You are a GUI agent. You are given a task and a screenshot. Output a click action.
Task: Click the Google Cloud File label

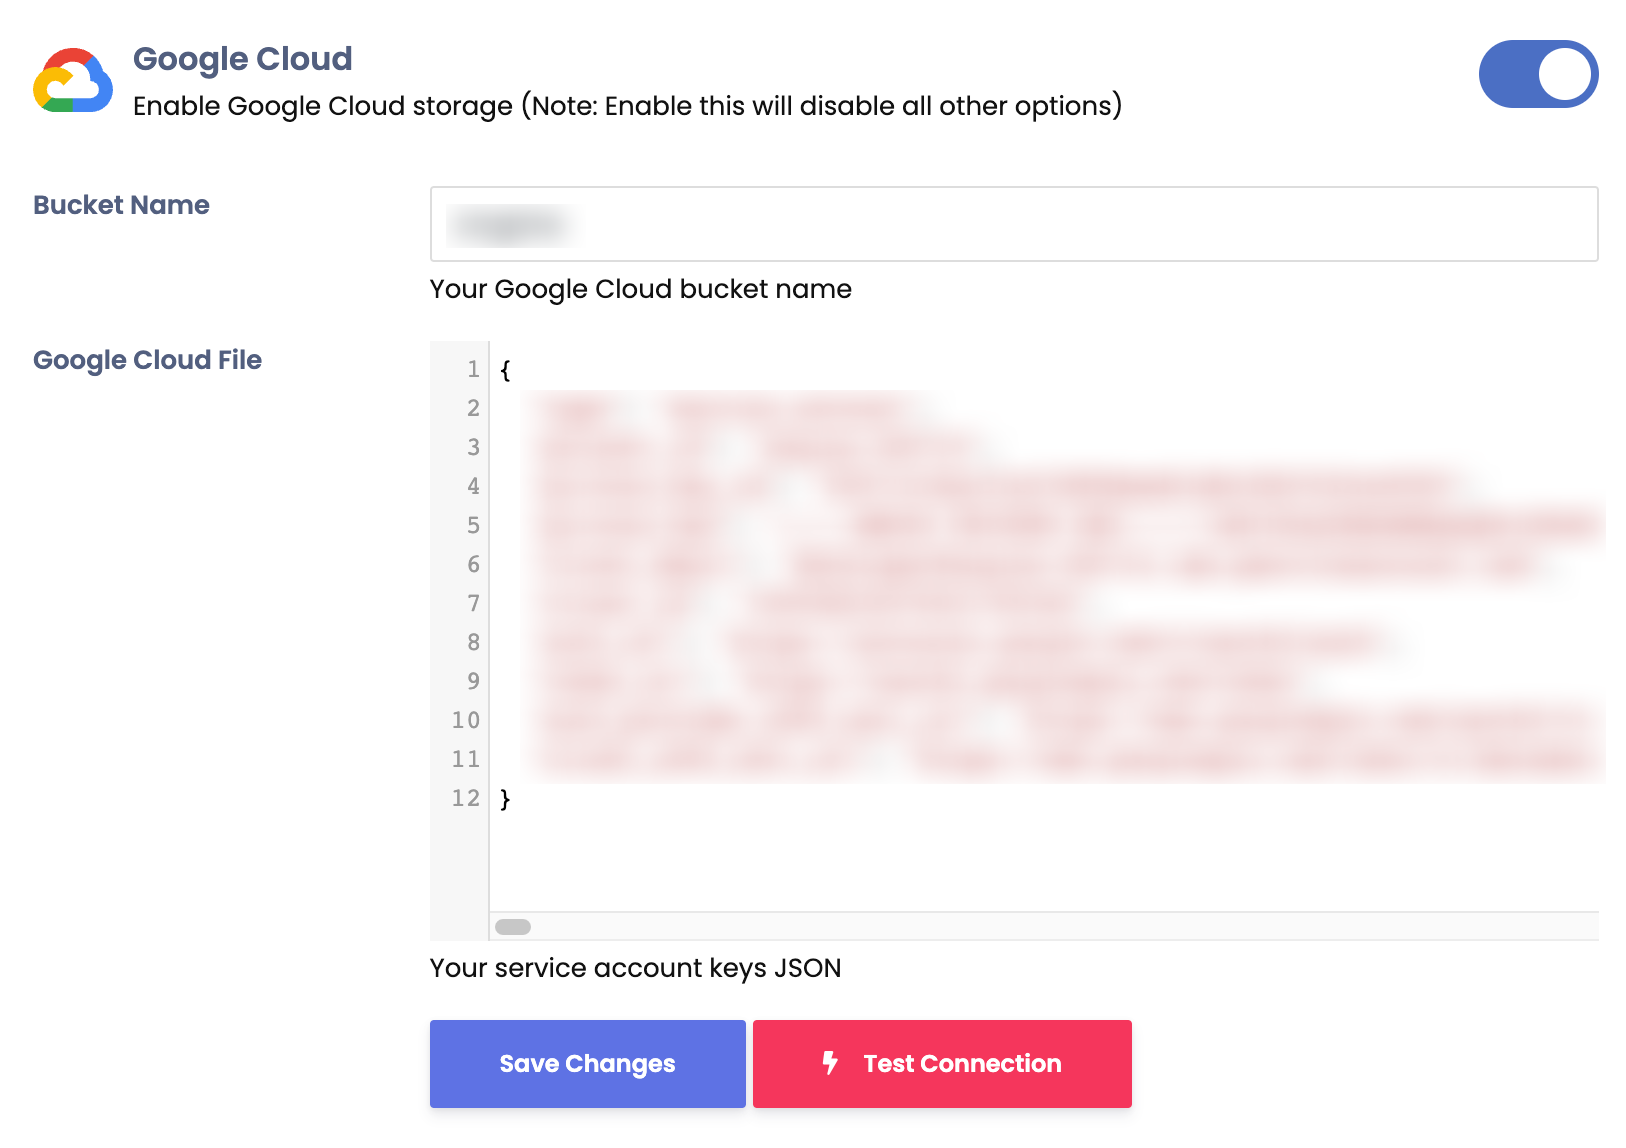click(147, 360)
